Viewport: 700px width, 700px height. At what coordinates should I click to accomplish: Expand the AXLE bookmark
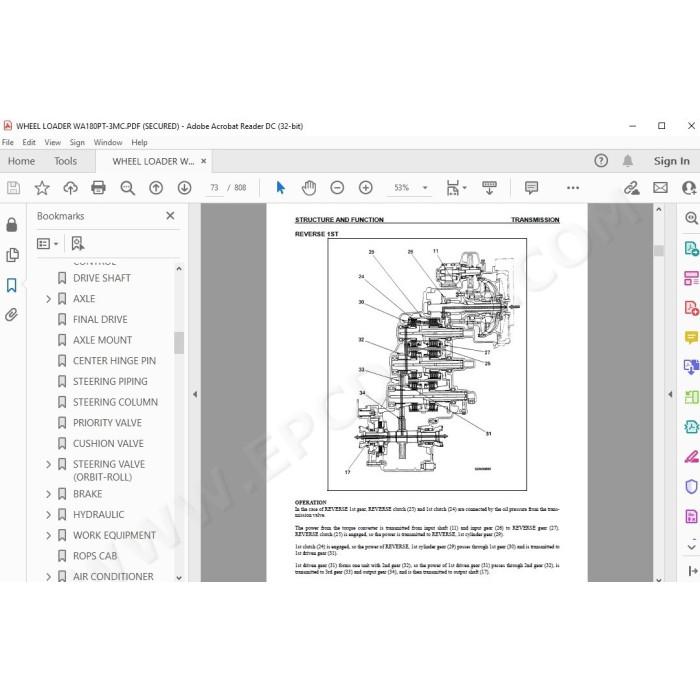coord(48,299)
